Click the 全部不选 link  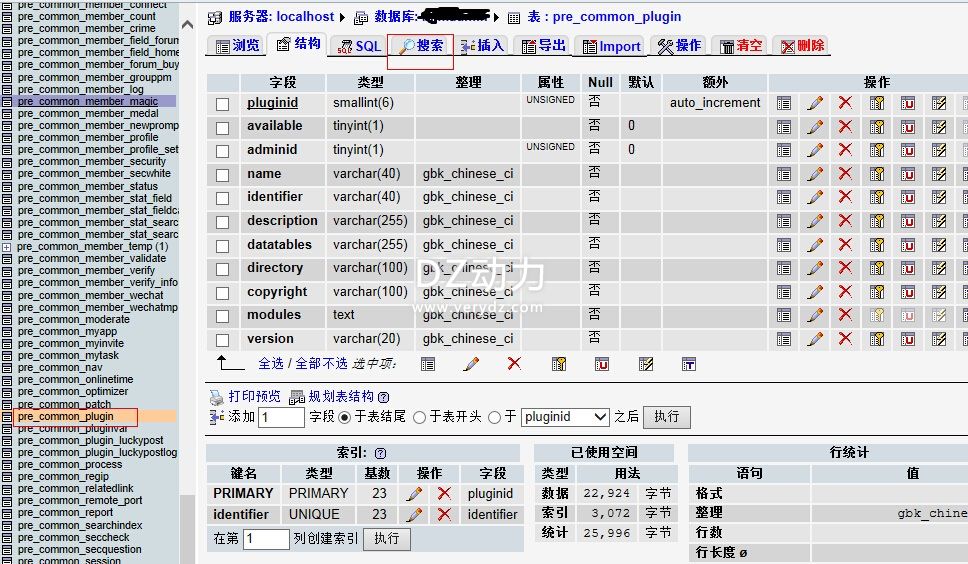point(322,363)
